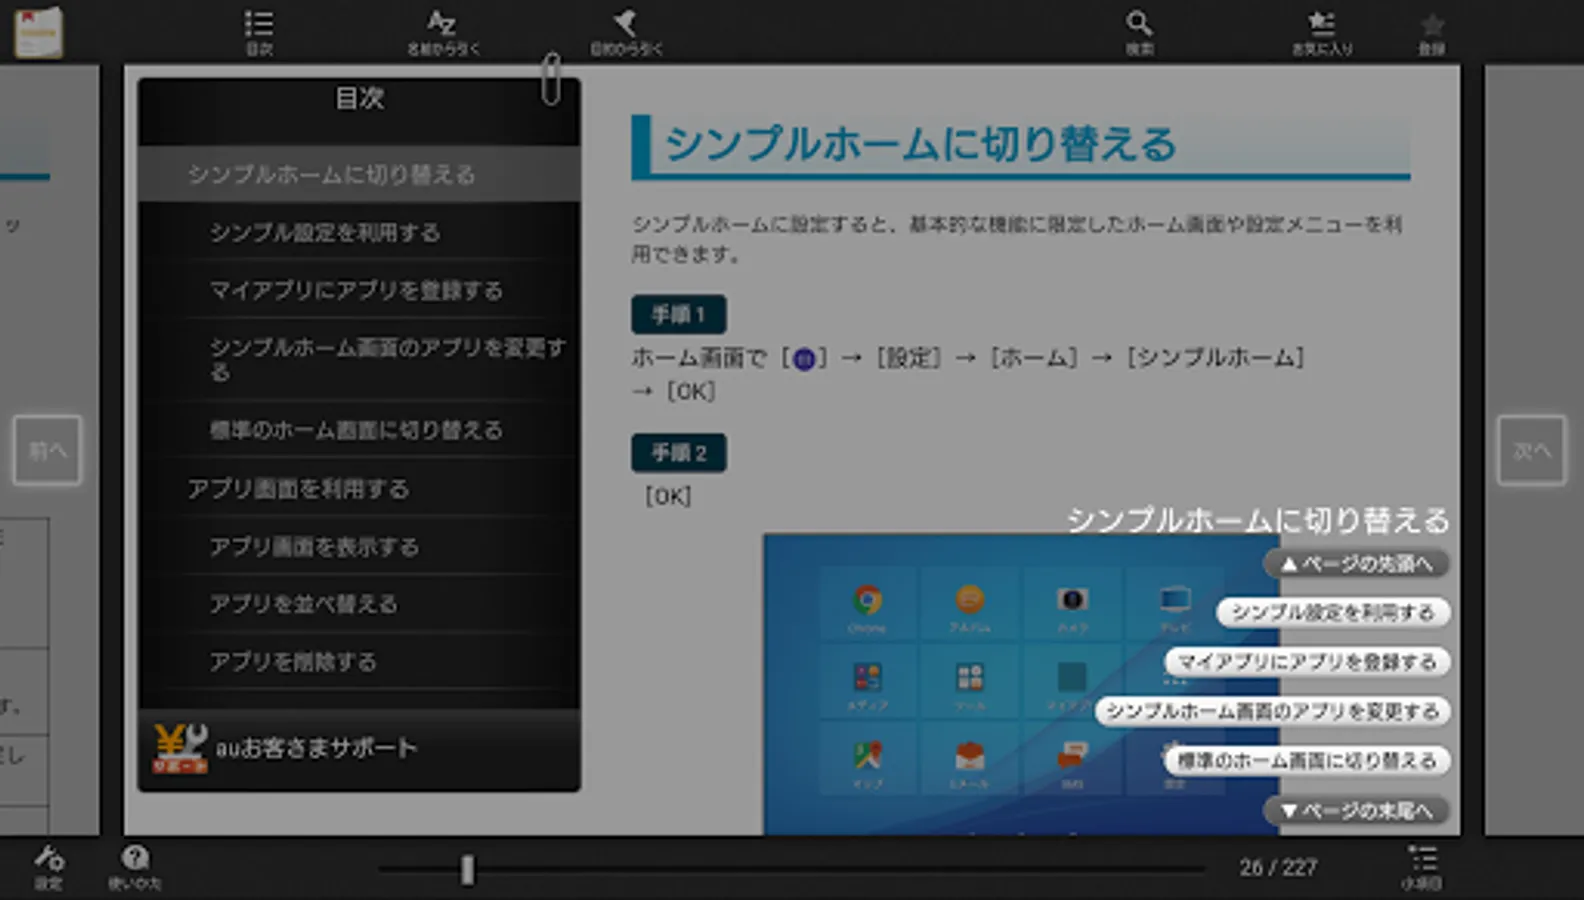This screenshot has width=1584, height=900.
Task: Open the search (検索) magnifier icon
Action: click(x=1139, y=32)
